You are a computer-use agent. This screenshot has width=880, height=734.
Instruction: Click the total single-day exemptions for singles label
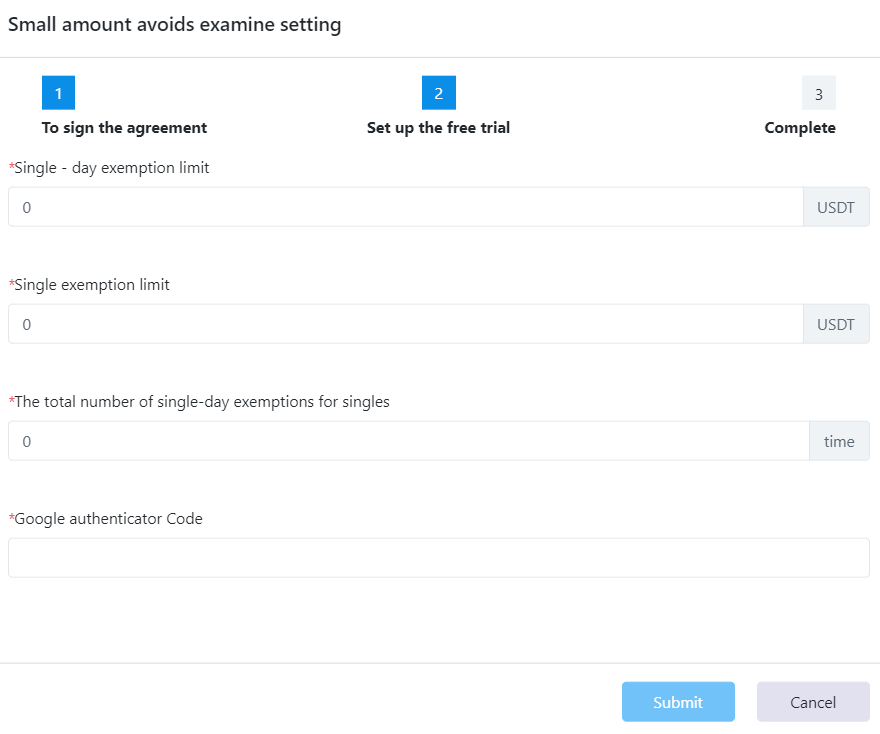[x=199, y=402]
